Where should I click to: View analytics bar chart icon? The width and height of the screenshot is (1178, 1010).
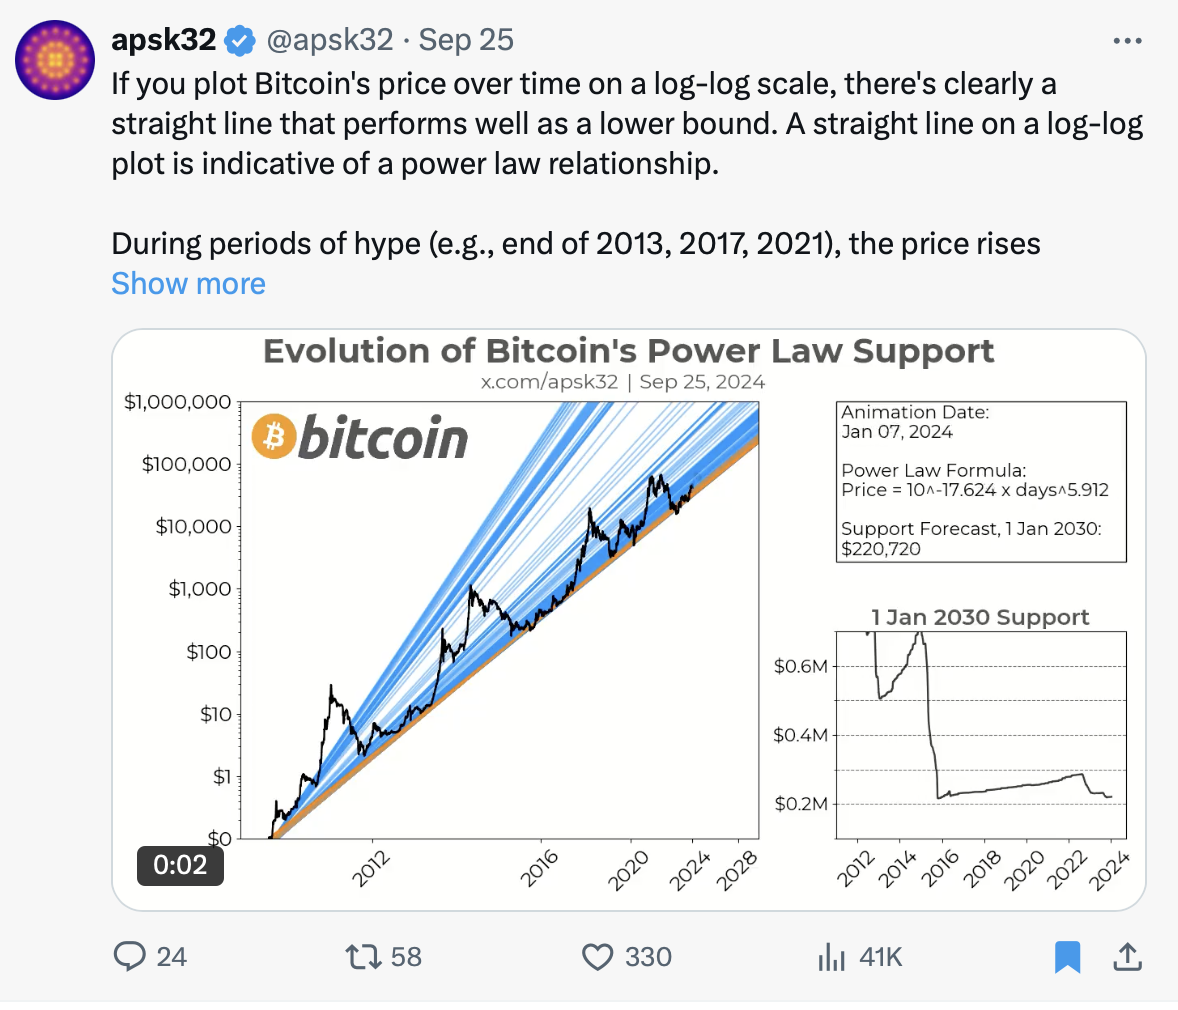click(x=832, y=957)
